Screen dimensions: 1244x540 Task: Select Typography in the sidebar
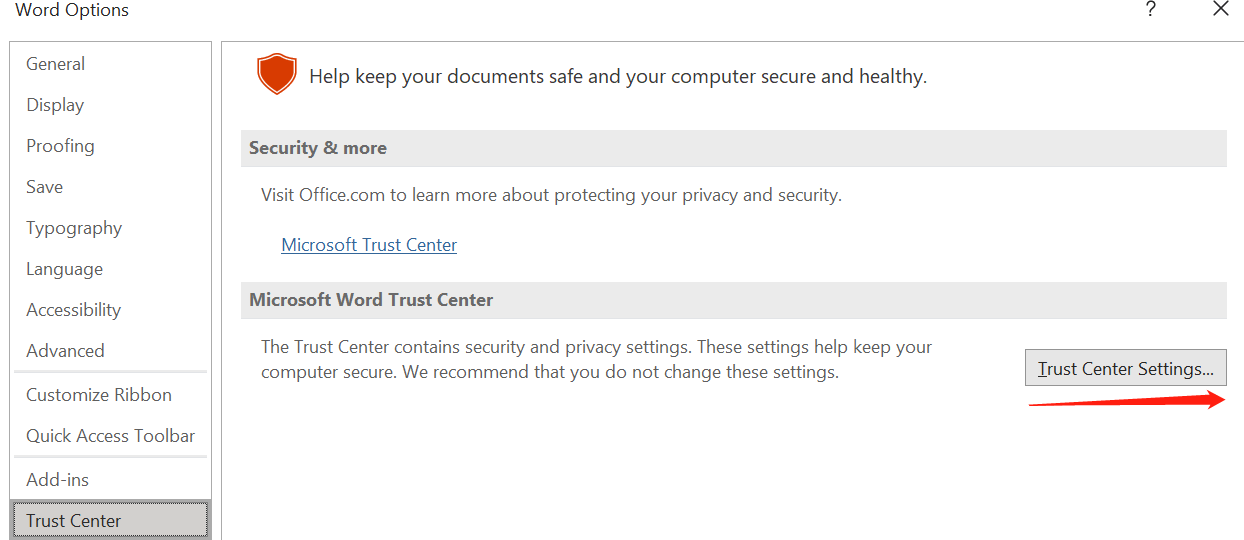point(74,228)
